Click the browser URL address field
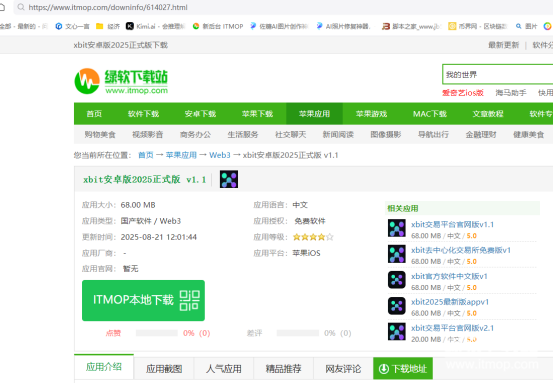Viewport: 553px width, 384px height. click(x=282, y=7)
